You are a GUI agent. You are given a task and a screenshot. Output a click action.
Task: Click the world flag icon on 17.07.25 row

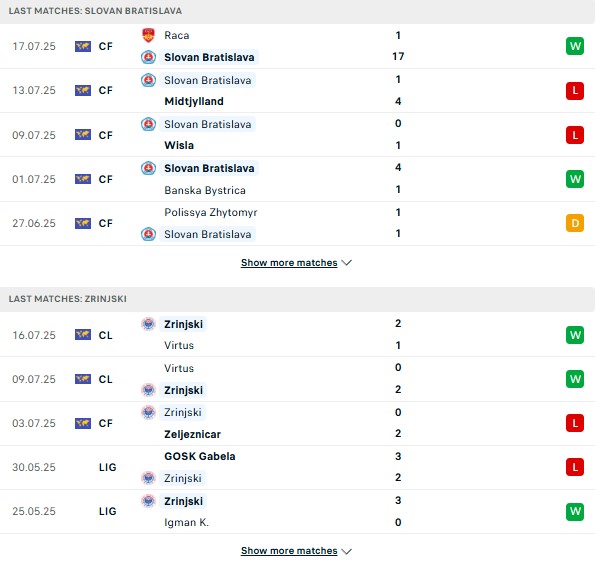coord(83,46)
